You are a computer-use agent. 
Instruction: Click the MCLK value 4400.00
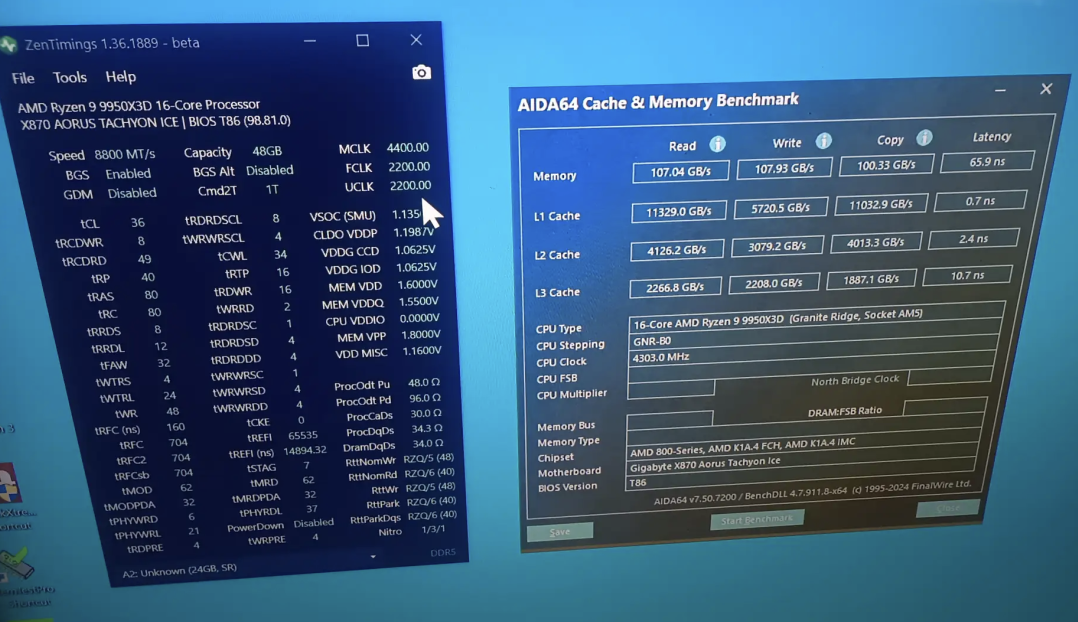pyautogui.click(x=408, y=148)
